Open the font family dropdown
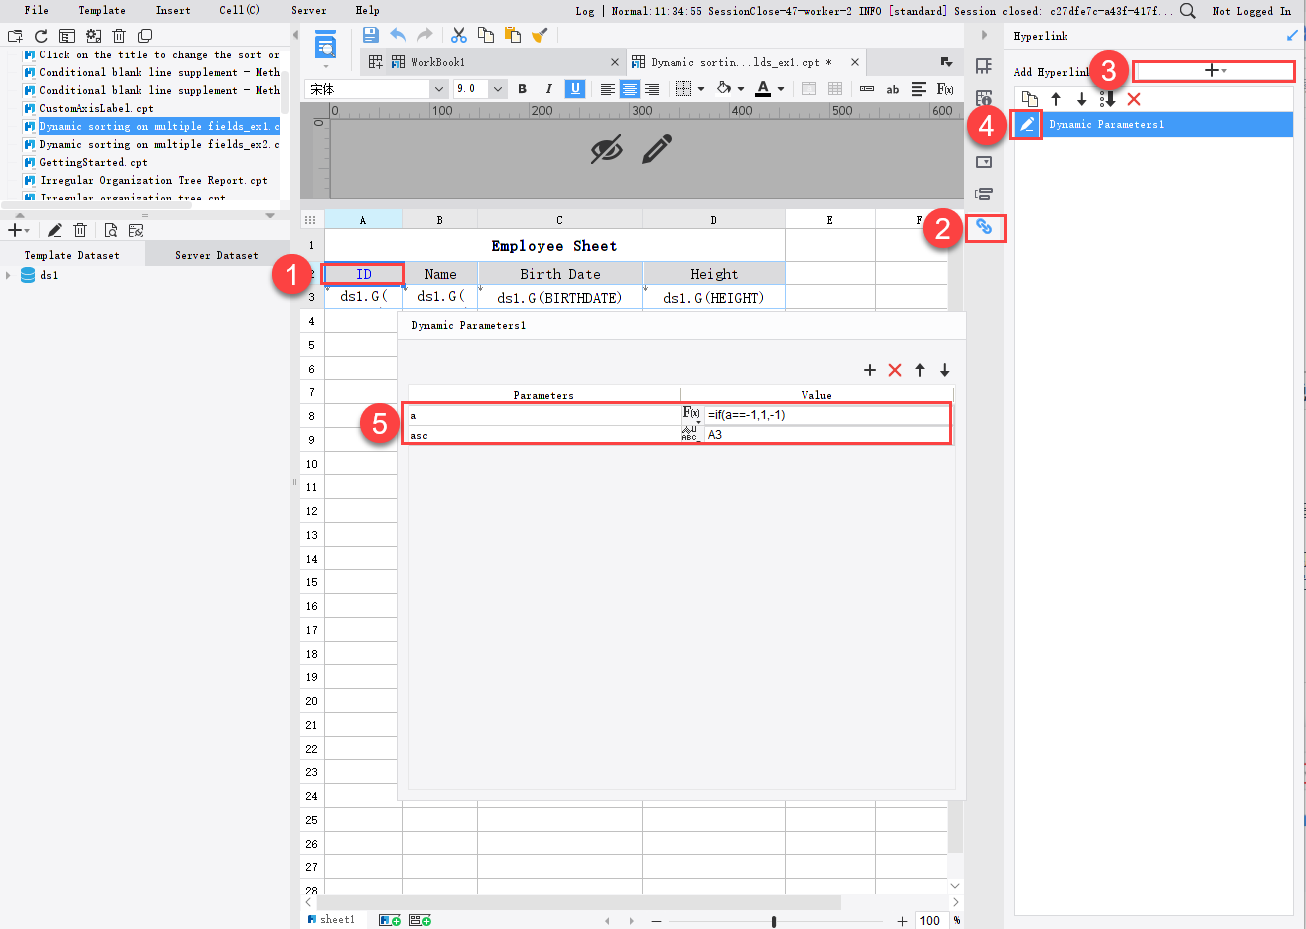This screenshot has width=1306, height=929. (438, 89)
